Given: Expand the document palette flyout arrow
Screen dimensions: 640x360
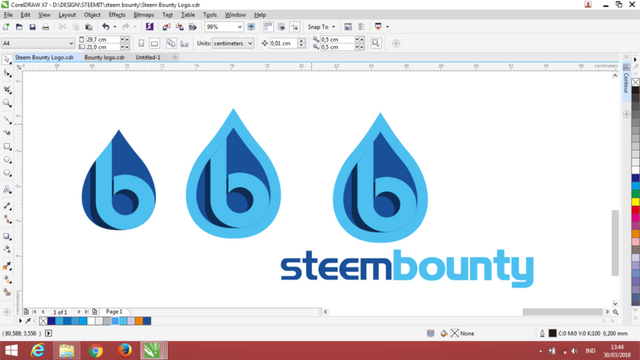Looking at the screenshot, I should point(20,321).
